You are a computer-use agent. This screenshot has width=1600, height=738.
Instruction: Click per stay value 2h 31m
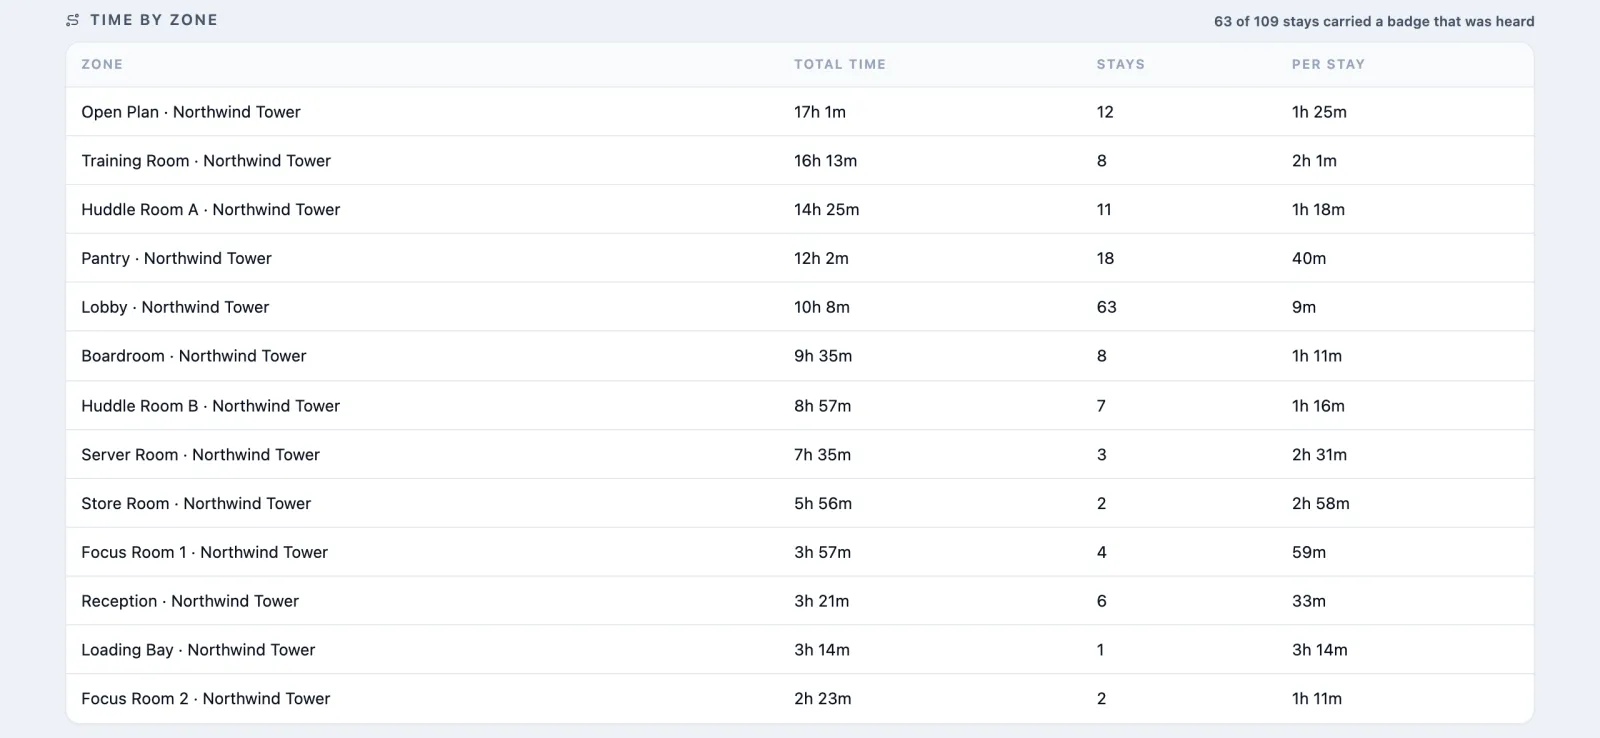1320,455
